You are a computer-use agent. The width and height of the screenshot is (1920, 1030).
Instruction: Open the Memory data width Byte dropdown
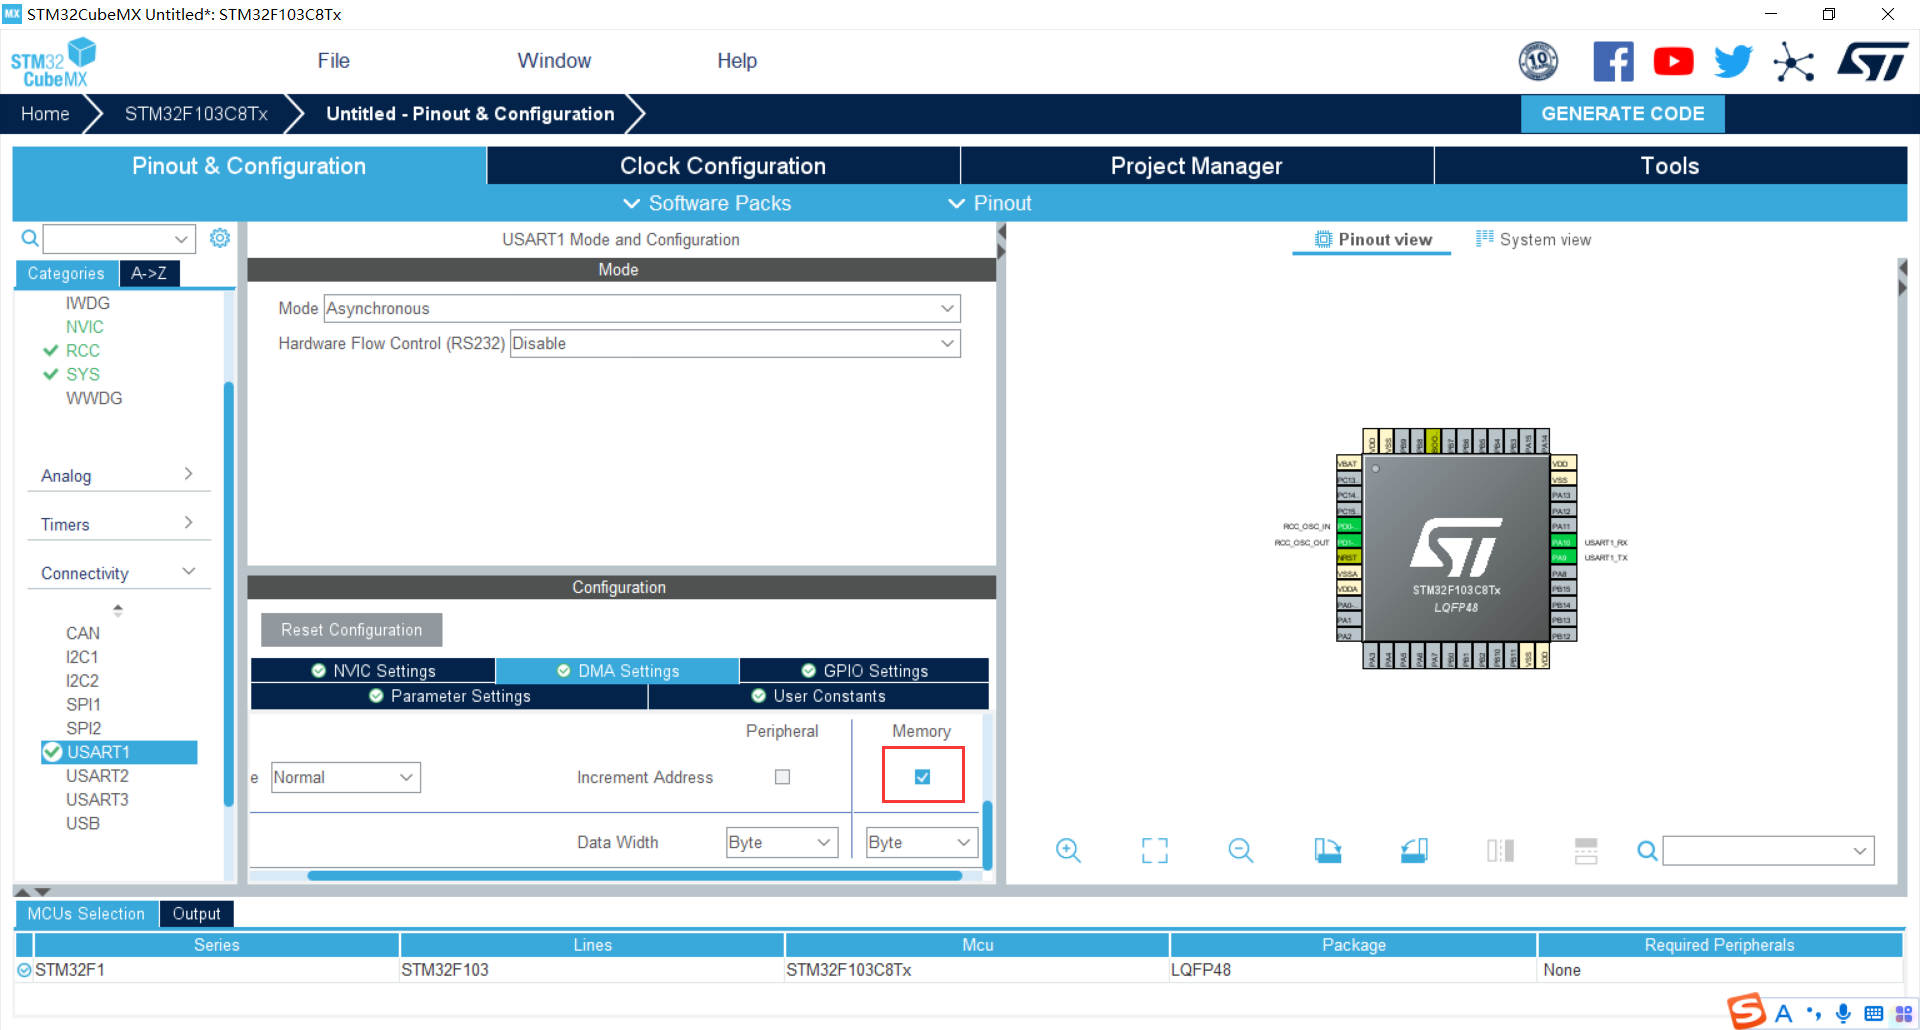922,843
